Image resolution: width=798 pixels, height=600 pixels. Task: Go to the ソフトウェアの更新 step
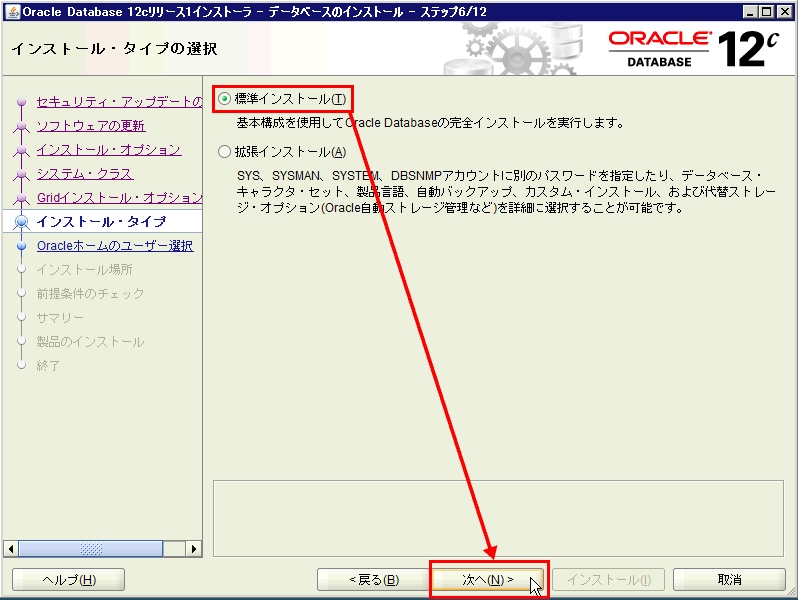click(x=91, y=126)
